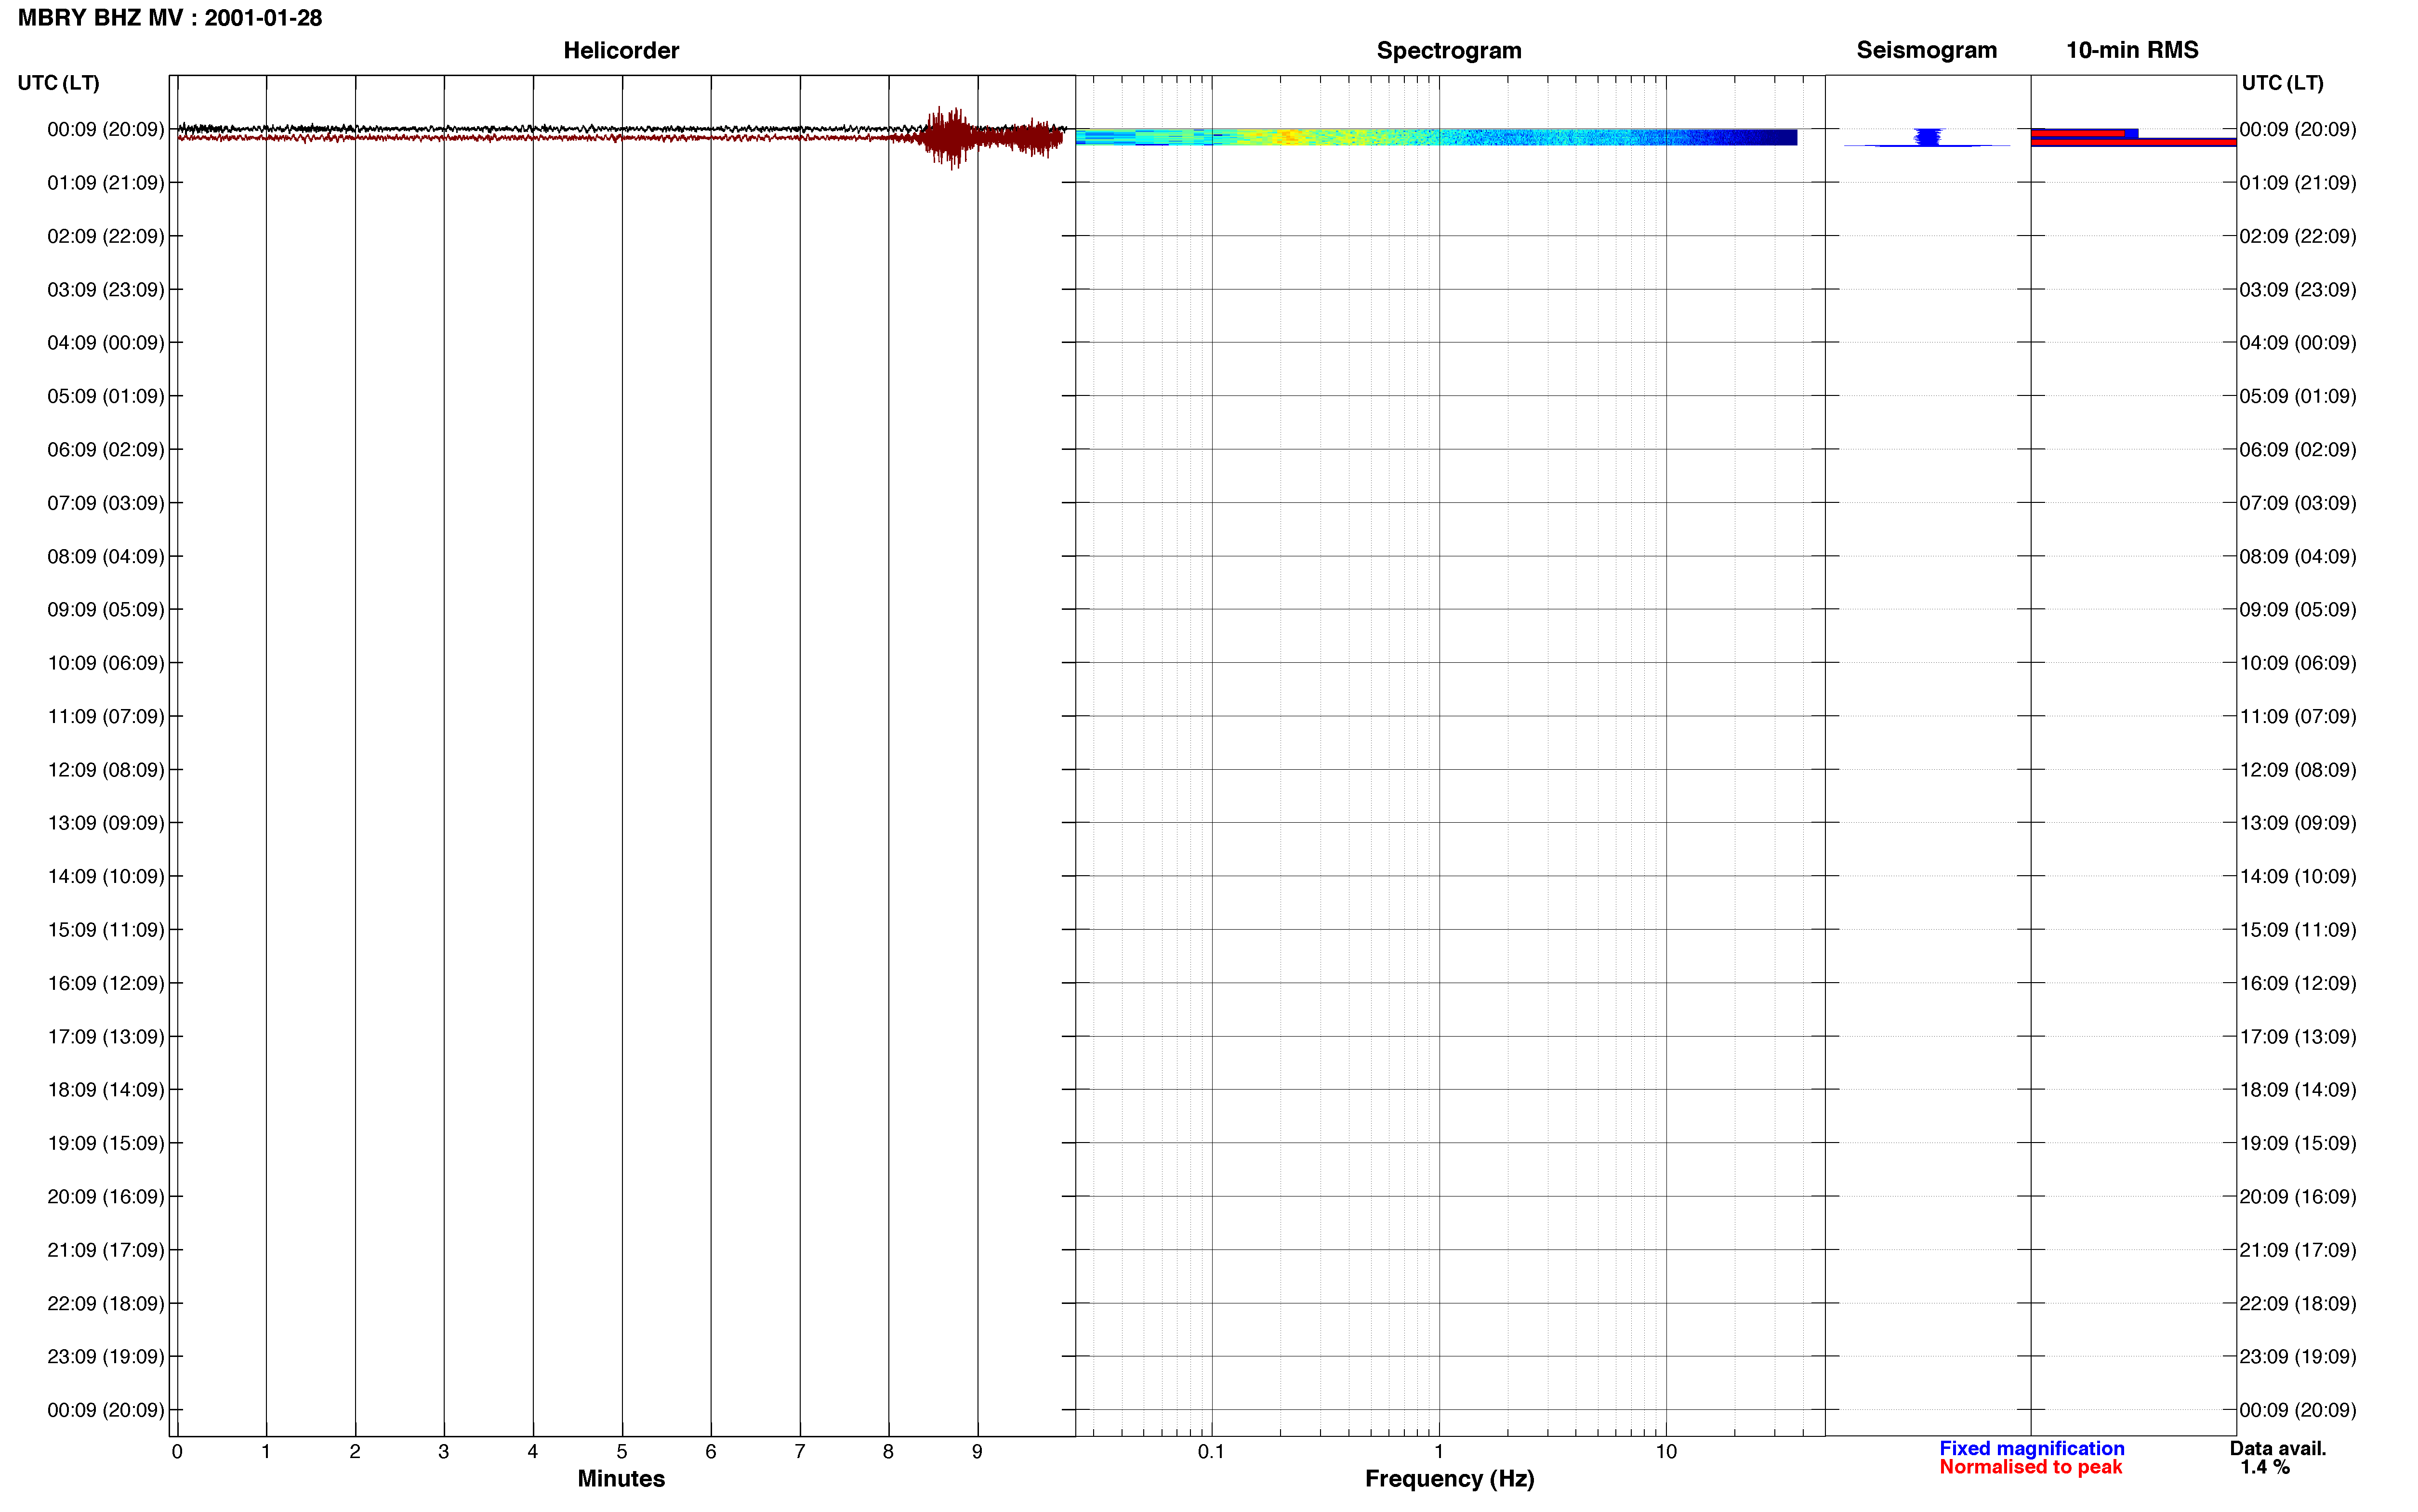2418x1512 pixels.
Task: Click the left time label '23:09 (19:09)'
Action: pyautogui.click(x=106, y=1357)
